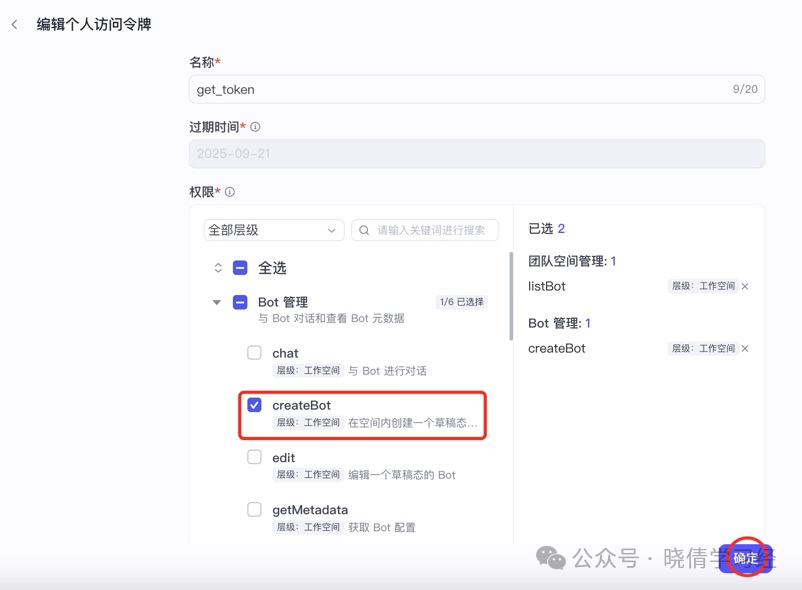802x590 pixels.
Task: Click the keyword search input box
Action: pyautogui.click(x=425, y=230)
